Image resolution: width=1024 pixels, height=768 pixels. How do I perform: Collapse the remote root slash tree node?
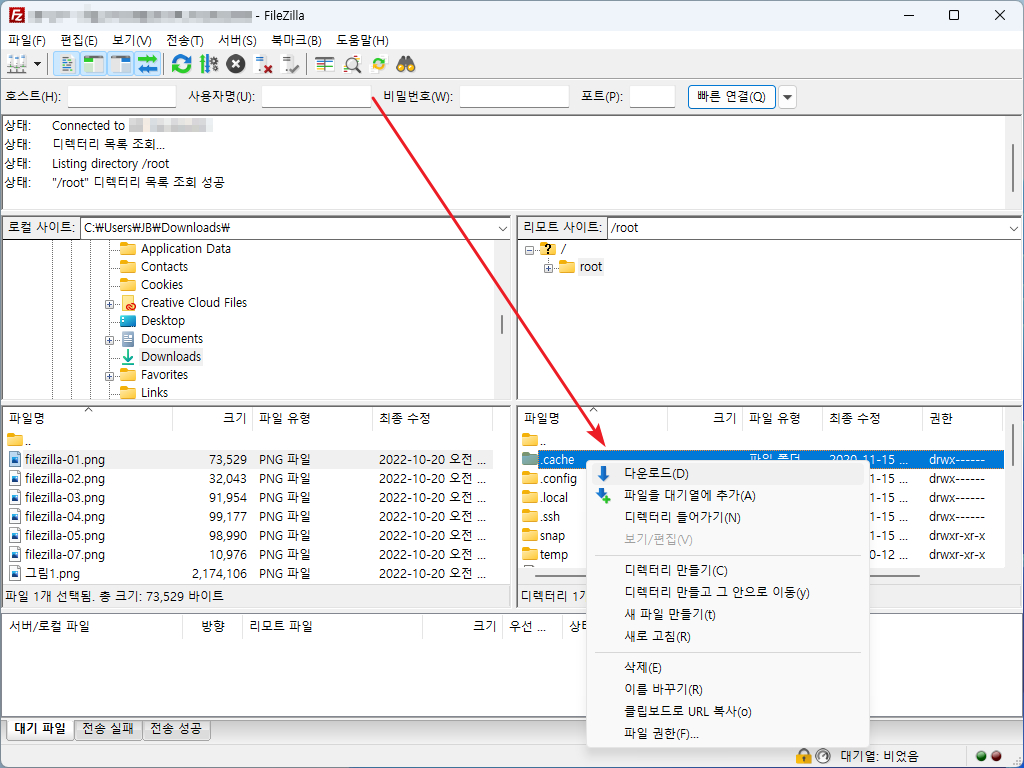530,250
